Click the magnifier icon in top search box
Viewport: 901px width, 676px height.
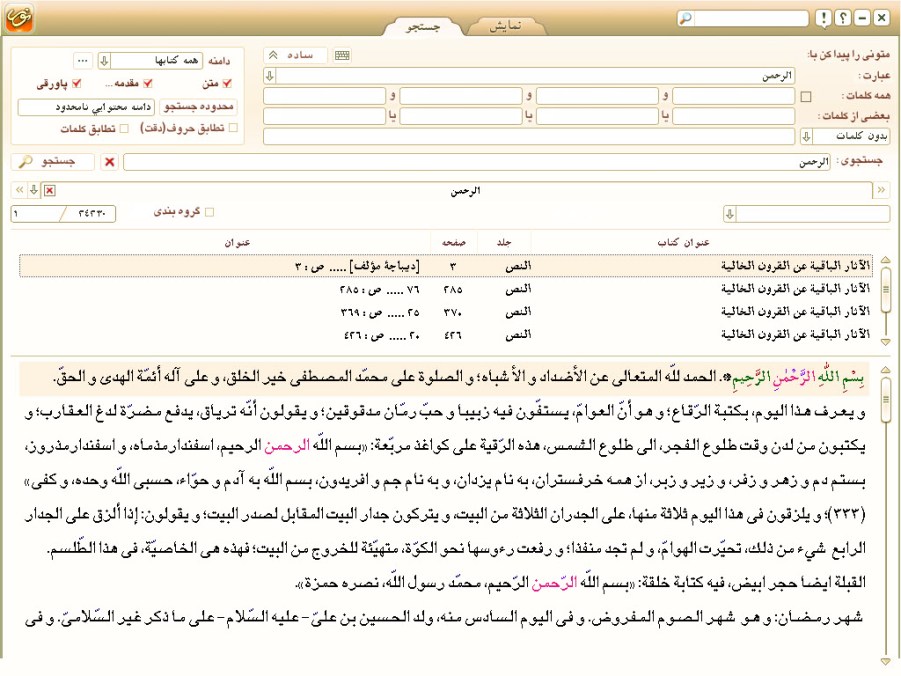pyautogui.click(x=686, y=18)
